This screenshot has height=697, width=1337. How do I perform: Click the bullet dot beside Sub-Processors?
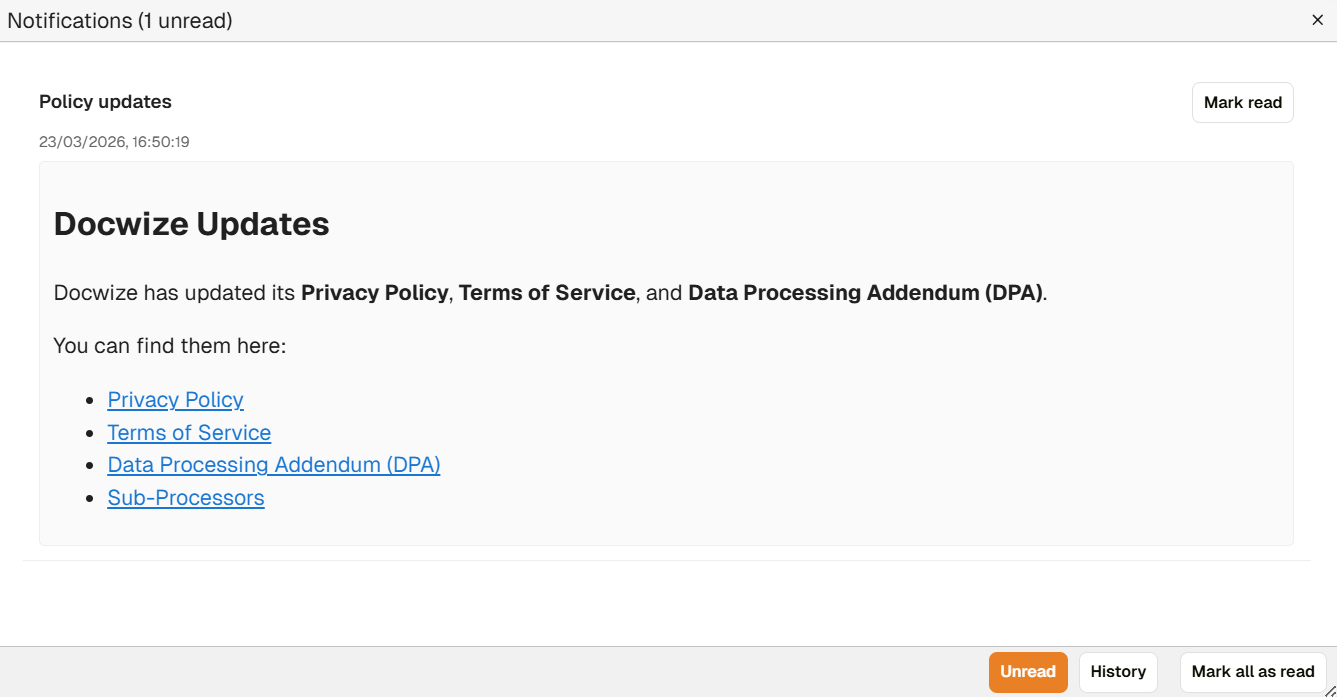[90, 498]
